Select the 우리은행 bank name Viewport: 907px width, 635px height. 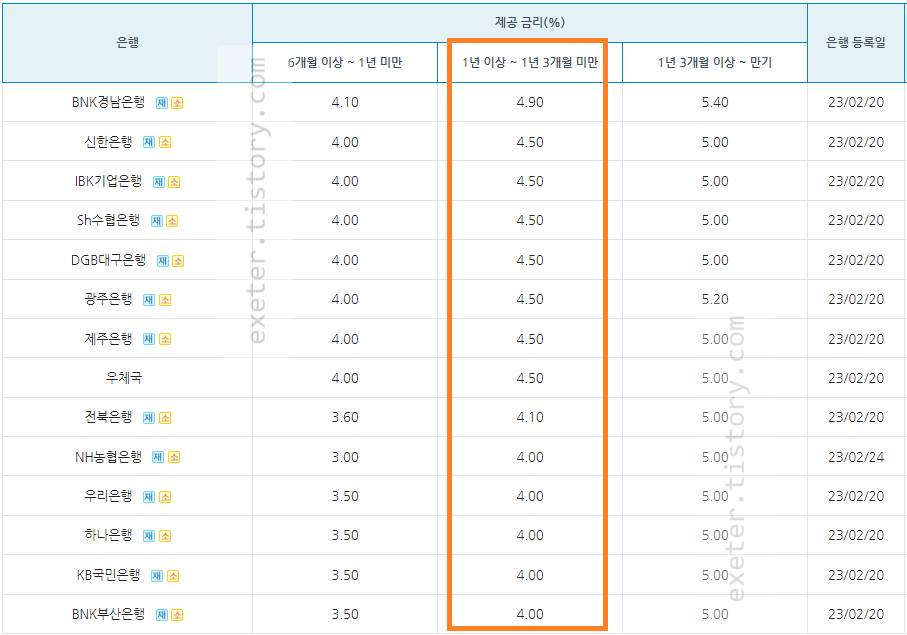click(108, 496)
